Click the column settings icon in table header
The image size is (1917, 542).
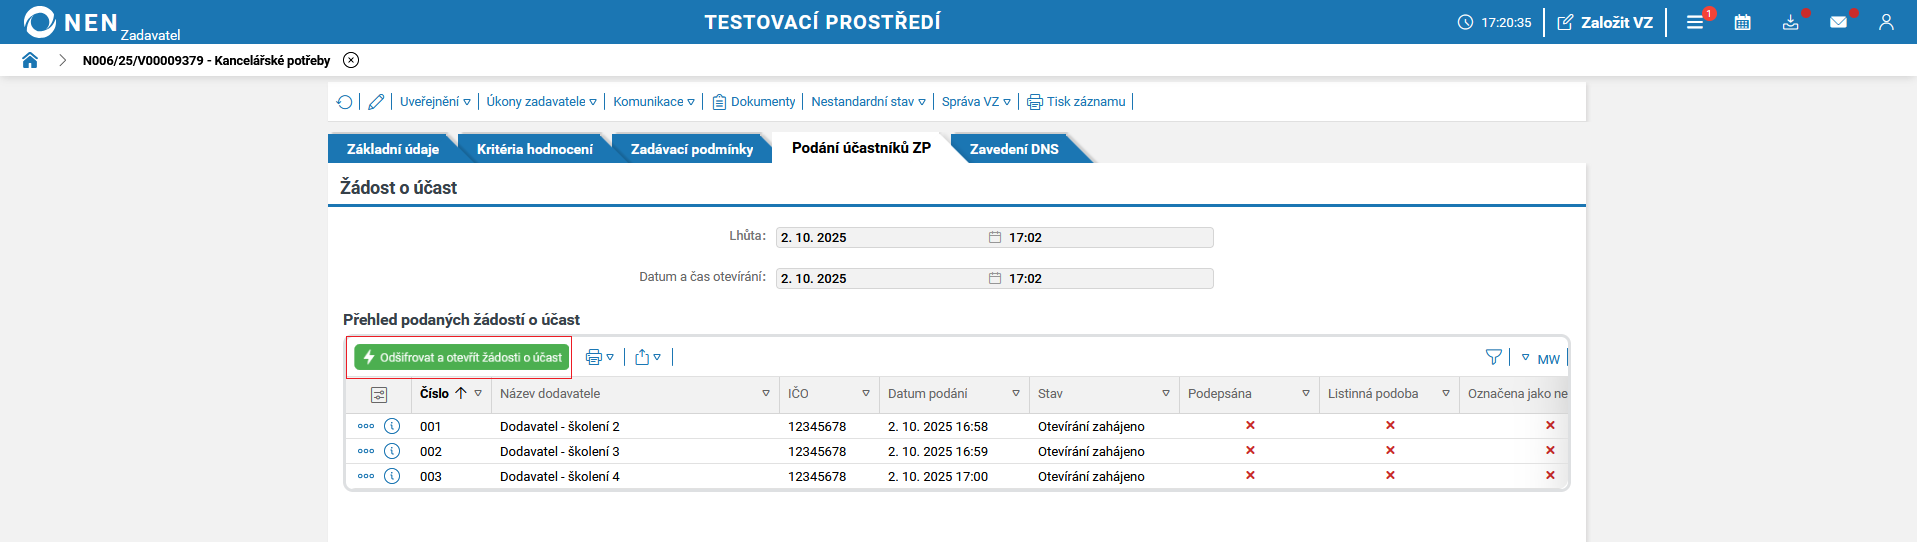click(379, 395)
